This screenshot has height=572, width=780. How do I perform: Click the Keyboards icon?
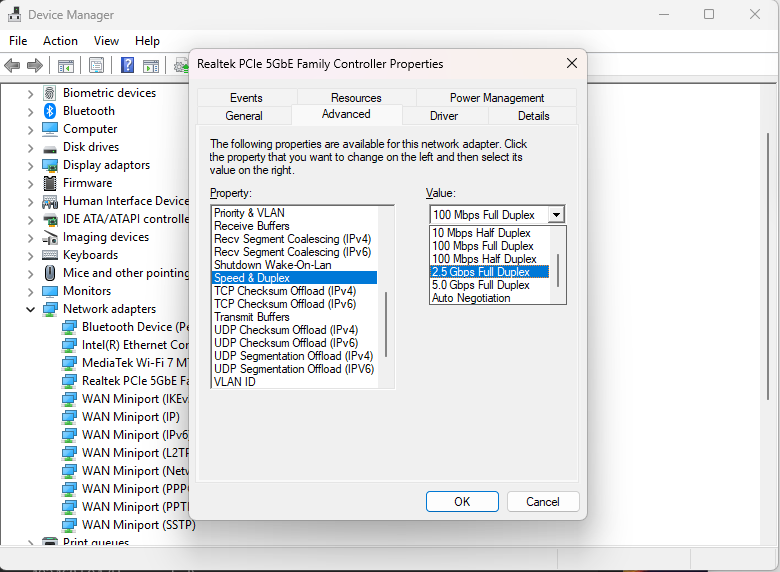click(50, 255)
